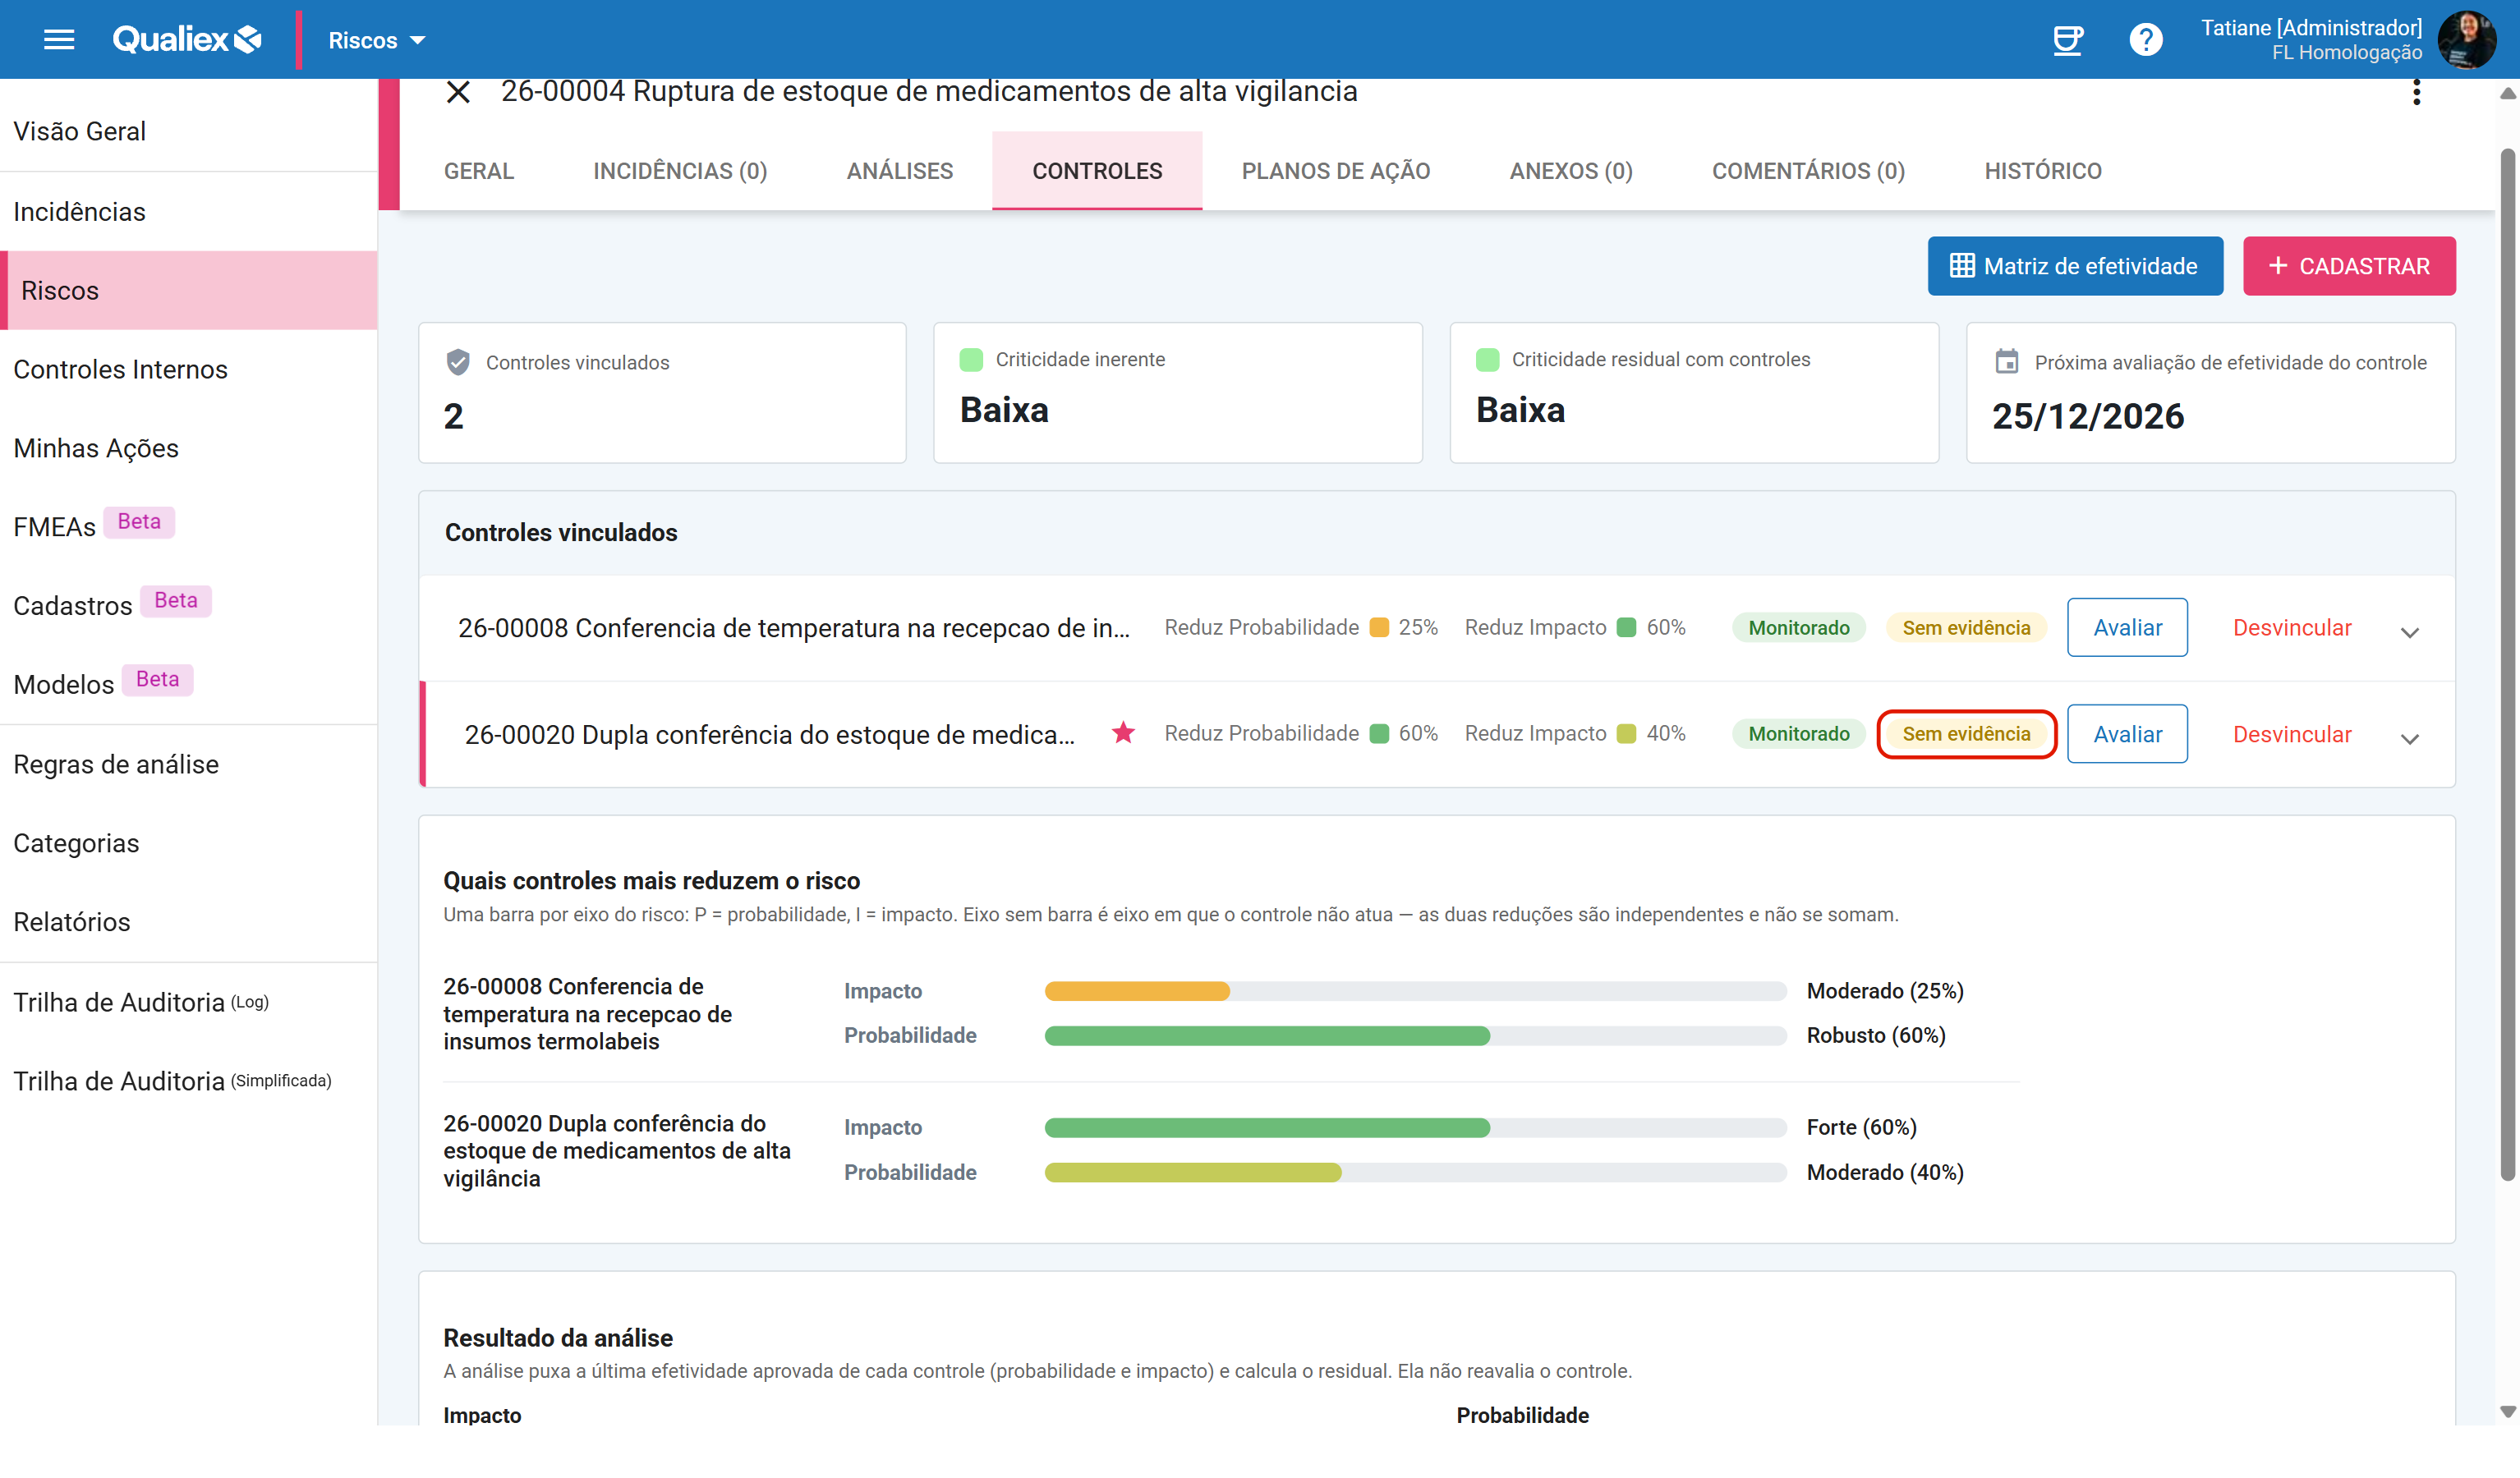Click Criticidade residual com controles color indicator
The height and width of the screenshot is (1478, 2520).
1487,359
